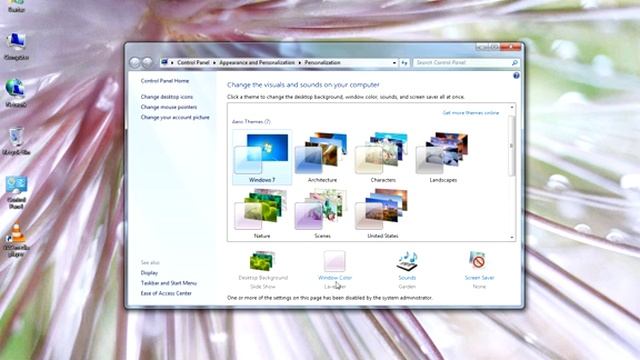Image resolution: width=640 pixels, height=360 pixels.
Task: Pick the Nature theme
Action: click(262, 213)
